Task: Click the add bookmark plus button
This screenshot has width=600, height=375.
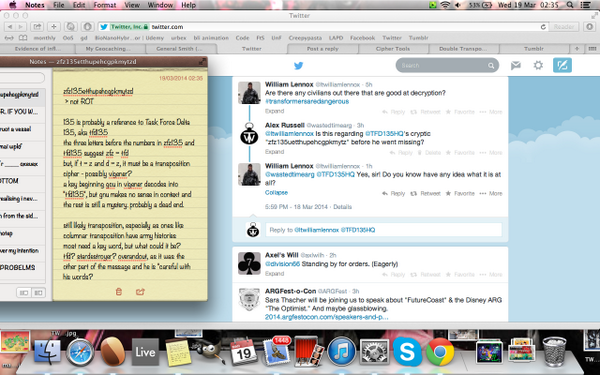Action: click(x=54, y=27)
